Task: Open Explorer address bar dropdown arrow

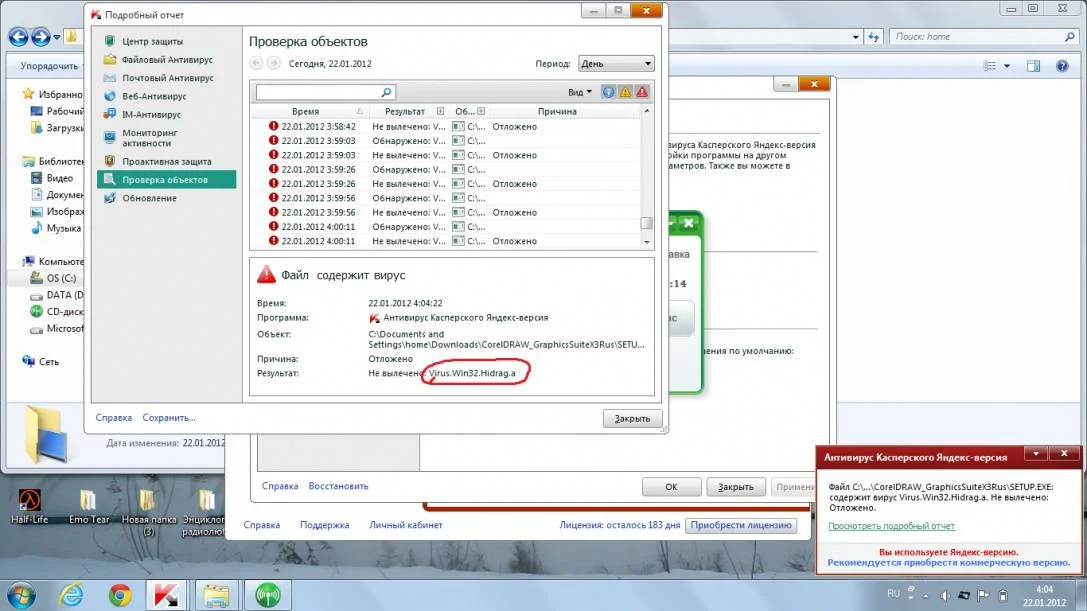Action: 855,37
